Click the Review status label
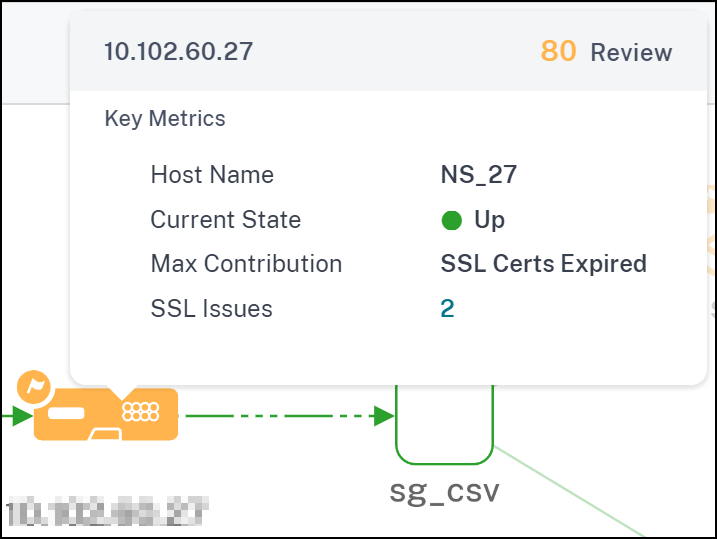Image resolution: width=717 pixels, height=539 pixels. tap(631, 53)
